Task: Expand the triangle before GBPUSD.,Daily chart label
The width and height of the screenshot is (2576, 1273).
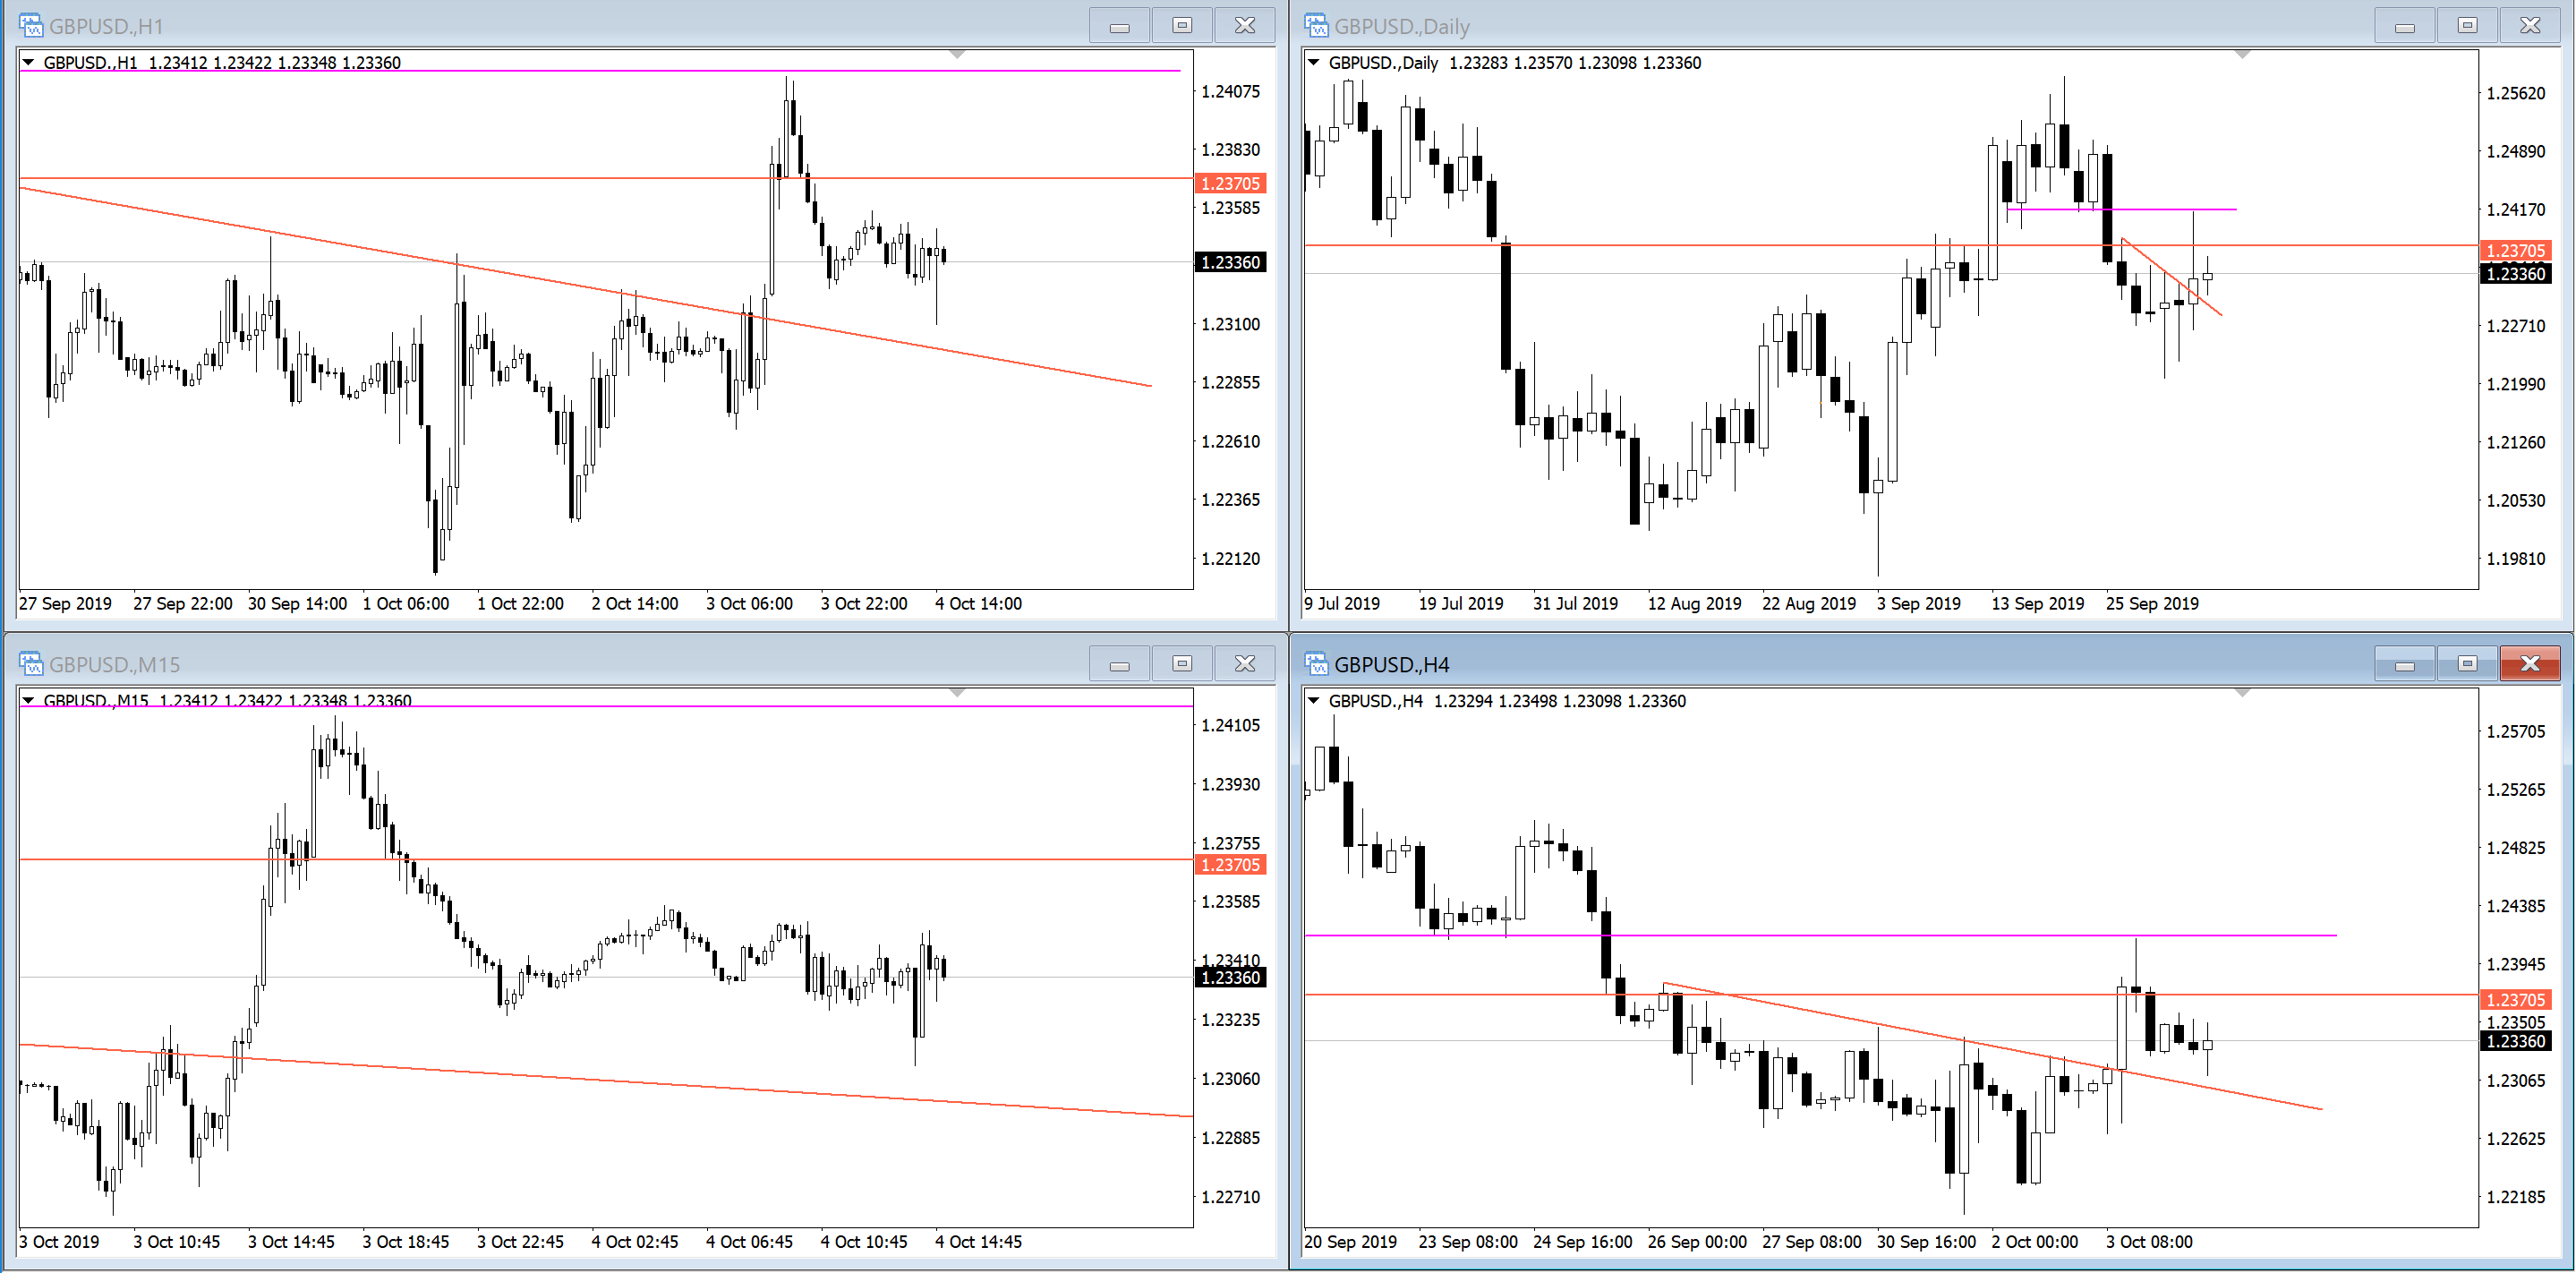Action: (x=1314, y=62)
